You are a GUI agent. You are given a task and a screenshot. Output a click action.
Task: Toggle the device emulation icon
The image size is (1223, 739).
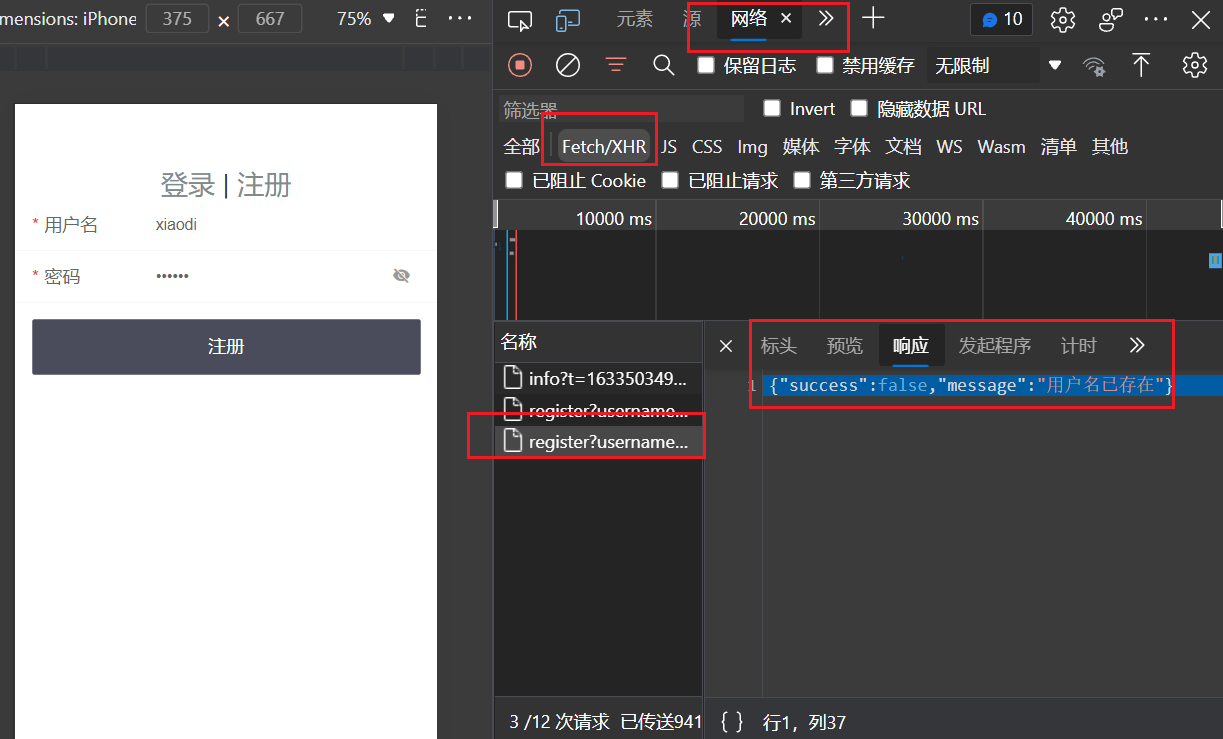(568, 19)
